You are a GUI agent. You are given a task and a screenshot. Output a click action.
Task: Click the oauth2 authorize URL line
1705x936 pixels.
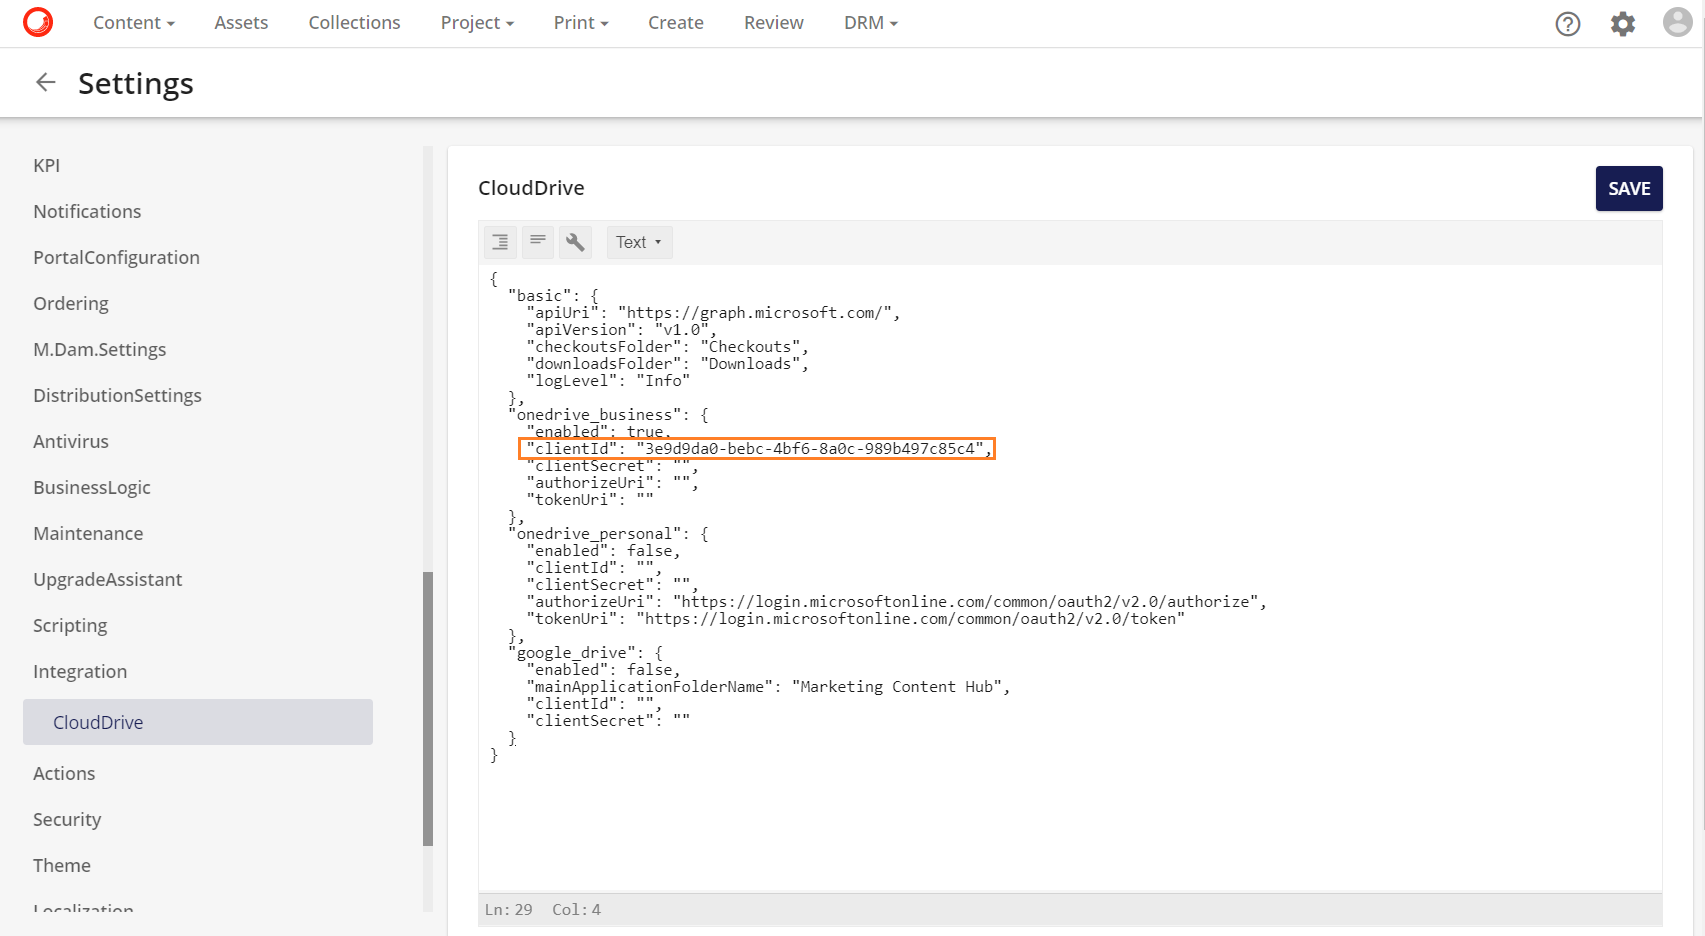pos(896,602)
